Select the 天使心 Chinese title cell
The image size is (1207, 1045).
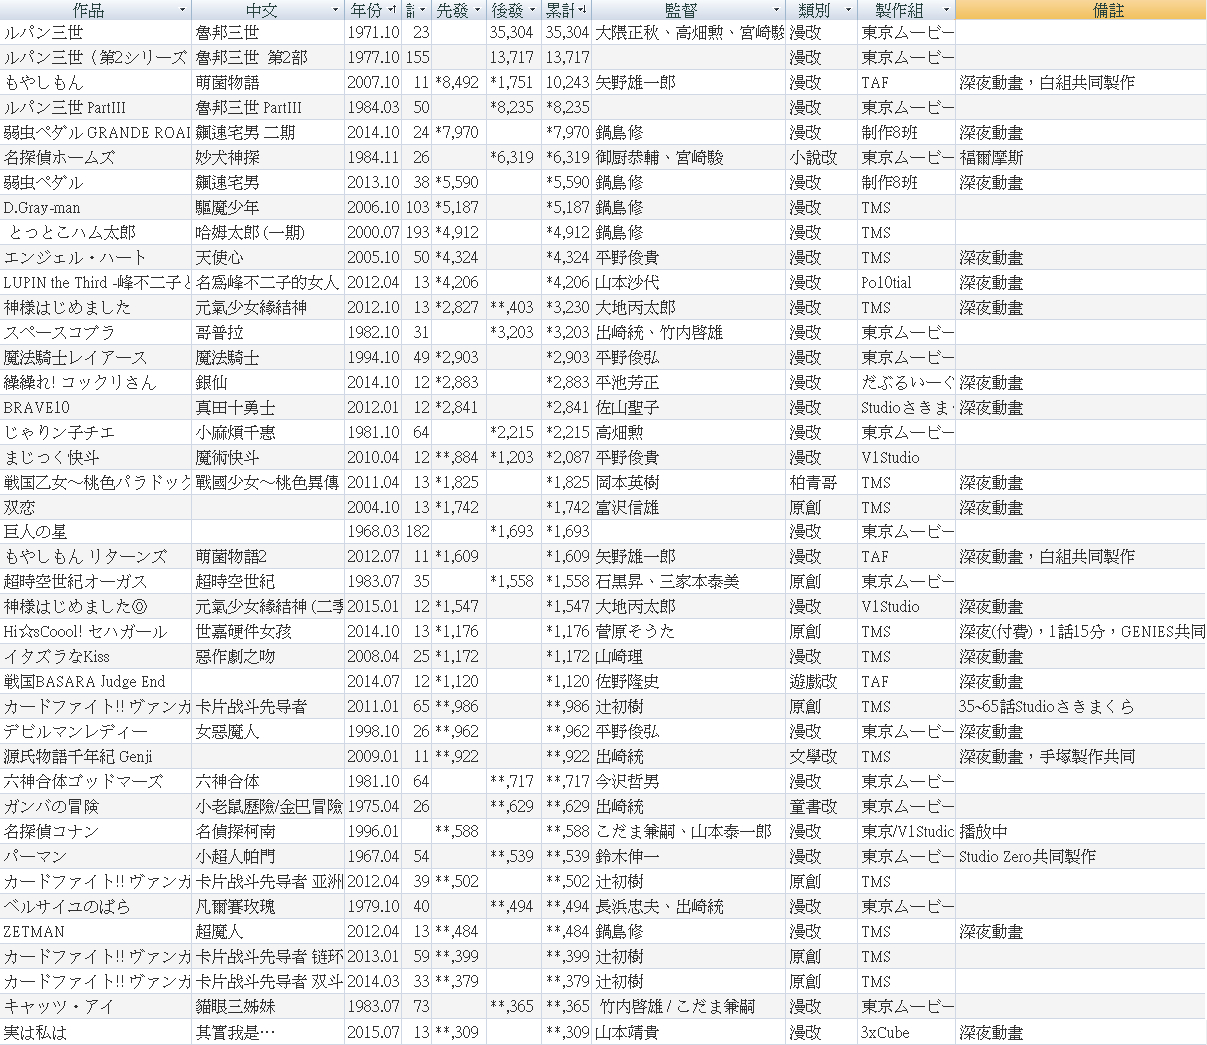pos(268,257)
